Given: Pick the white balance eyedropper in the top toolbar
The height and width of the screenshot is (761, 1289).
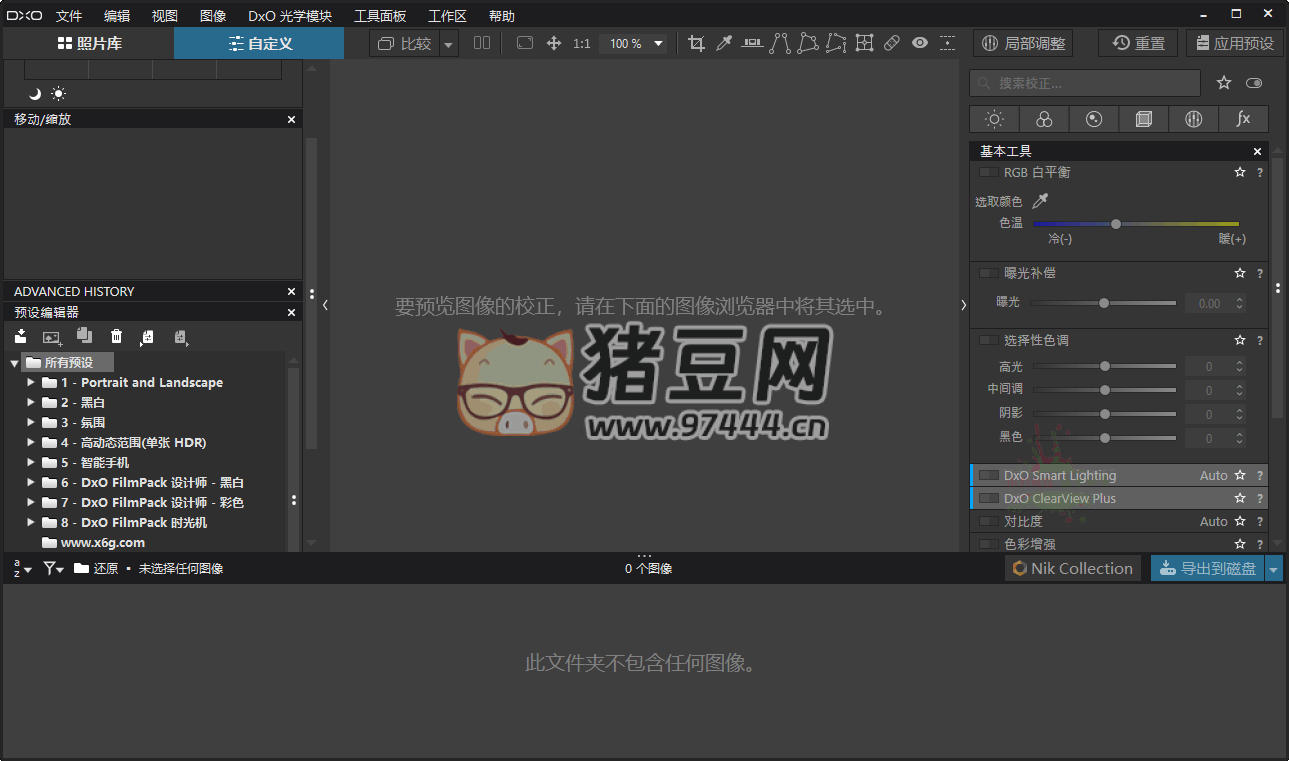Looking at the screenshot, I should (x=724, y=43).
